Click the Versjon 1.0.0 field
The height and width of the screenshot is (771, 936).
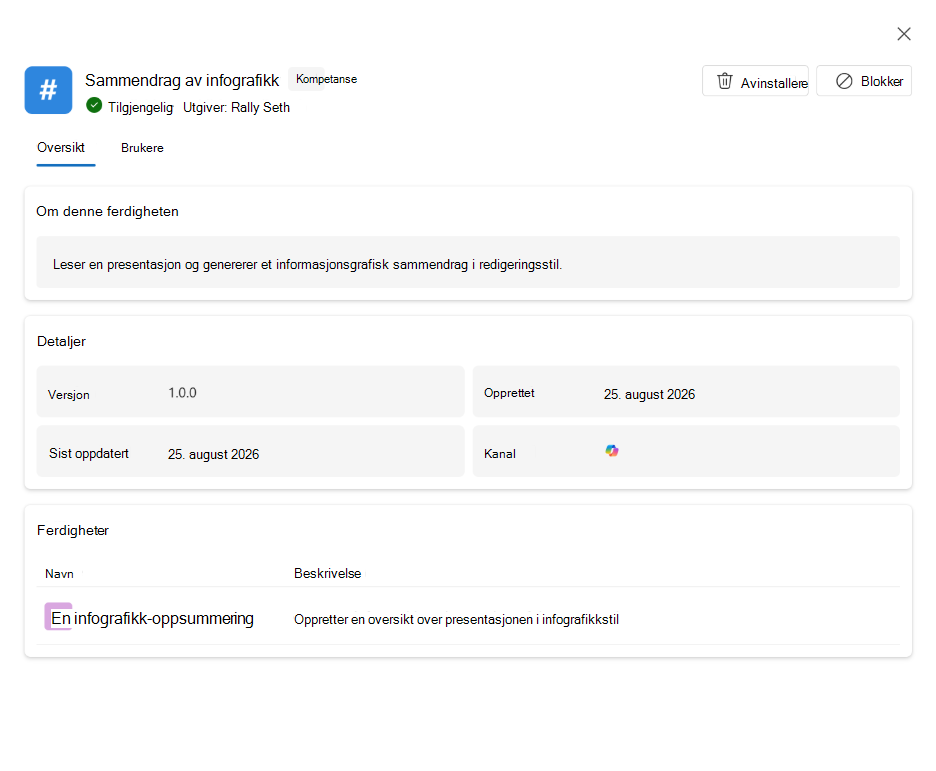pos(250,392)
